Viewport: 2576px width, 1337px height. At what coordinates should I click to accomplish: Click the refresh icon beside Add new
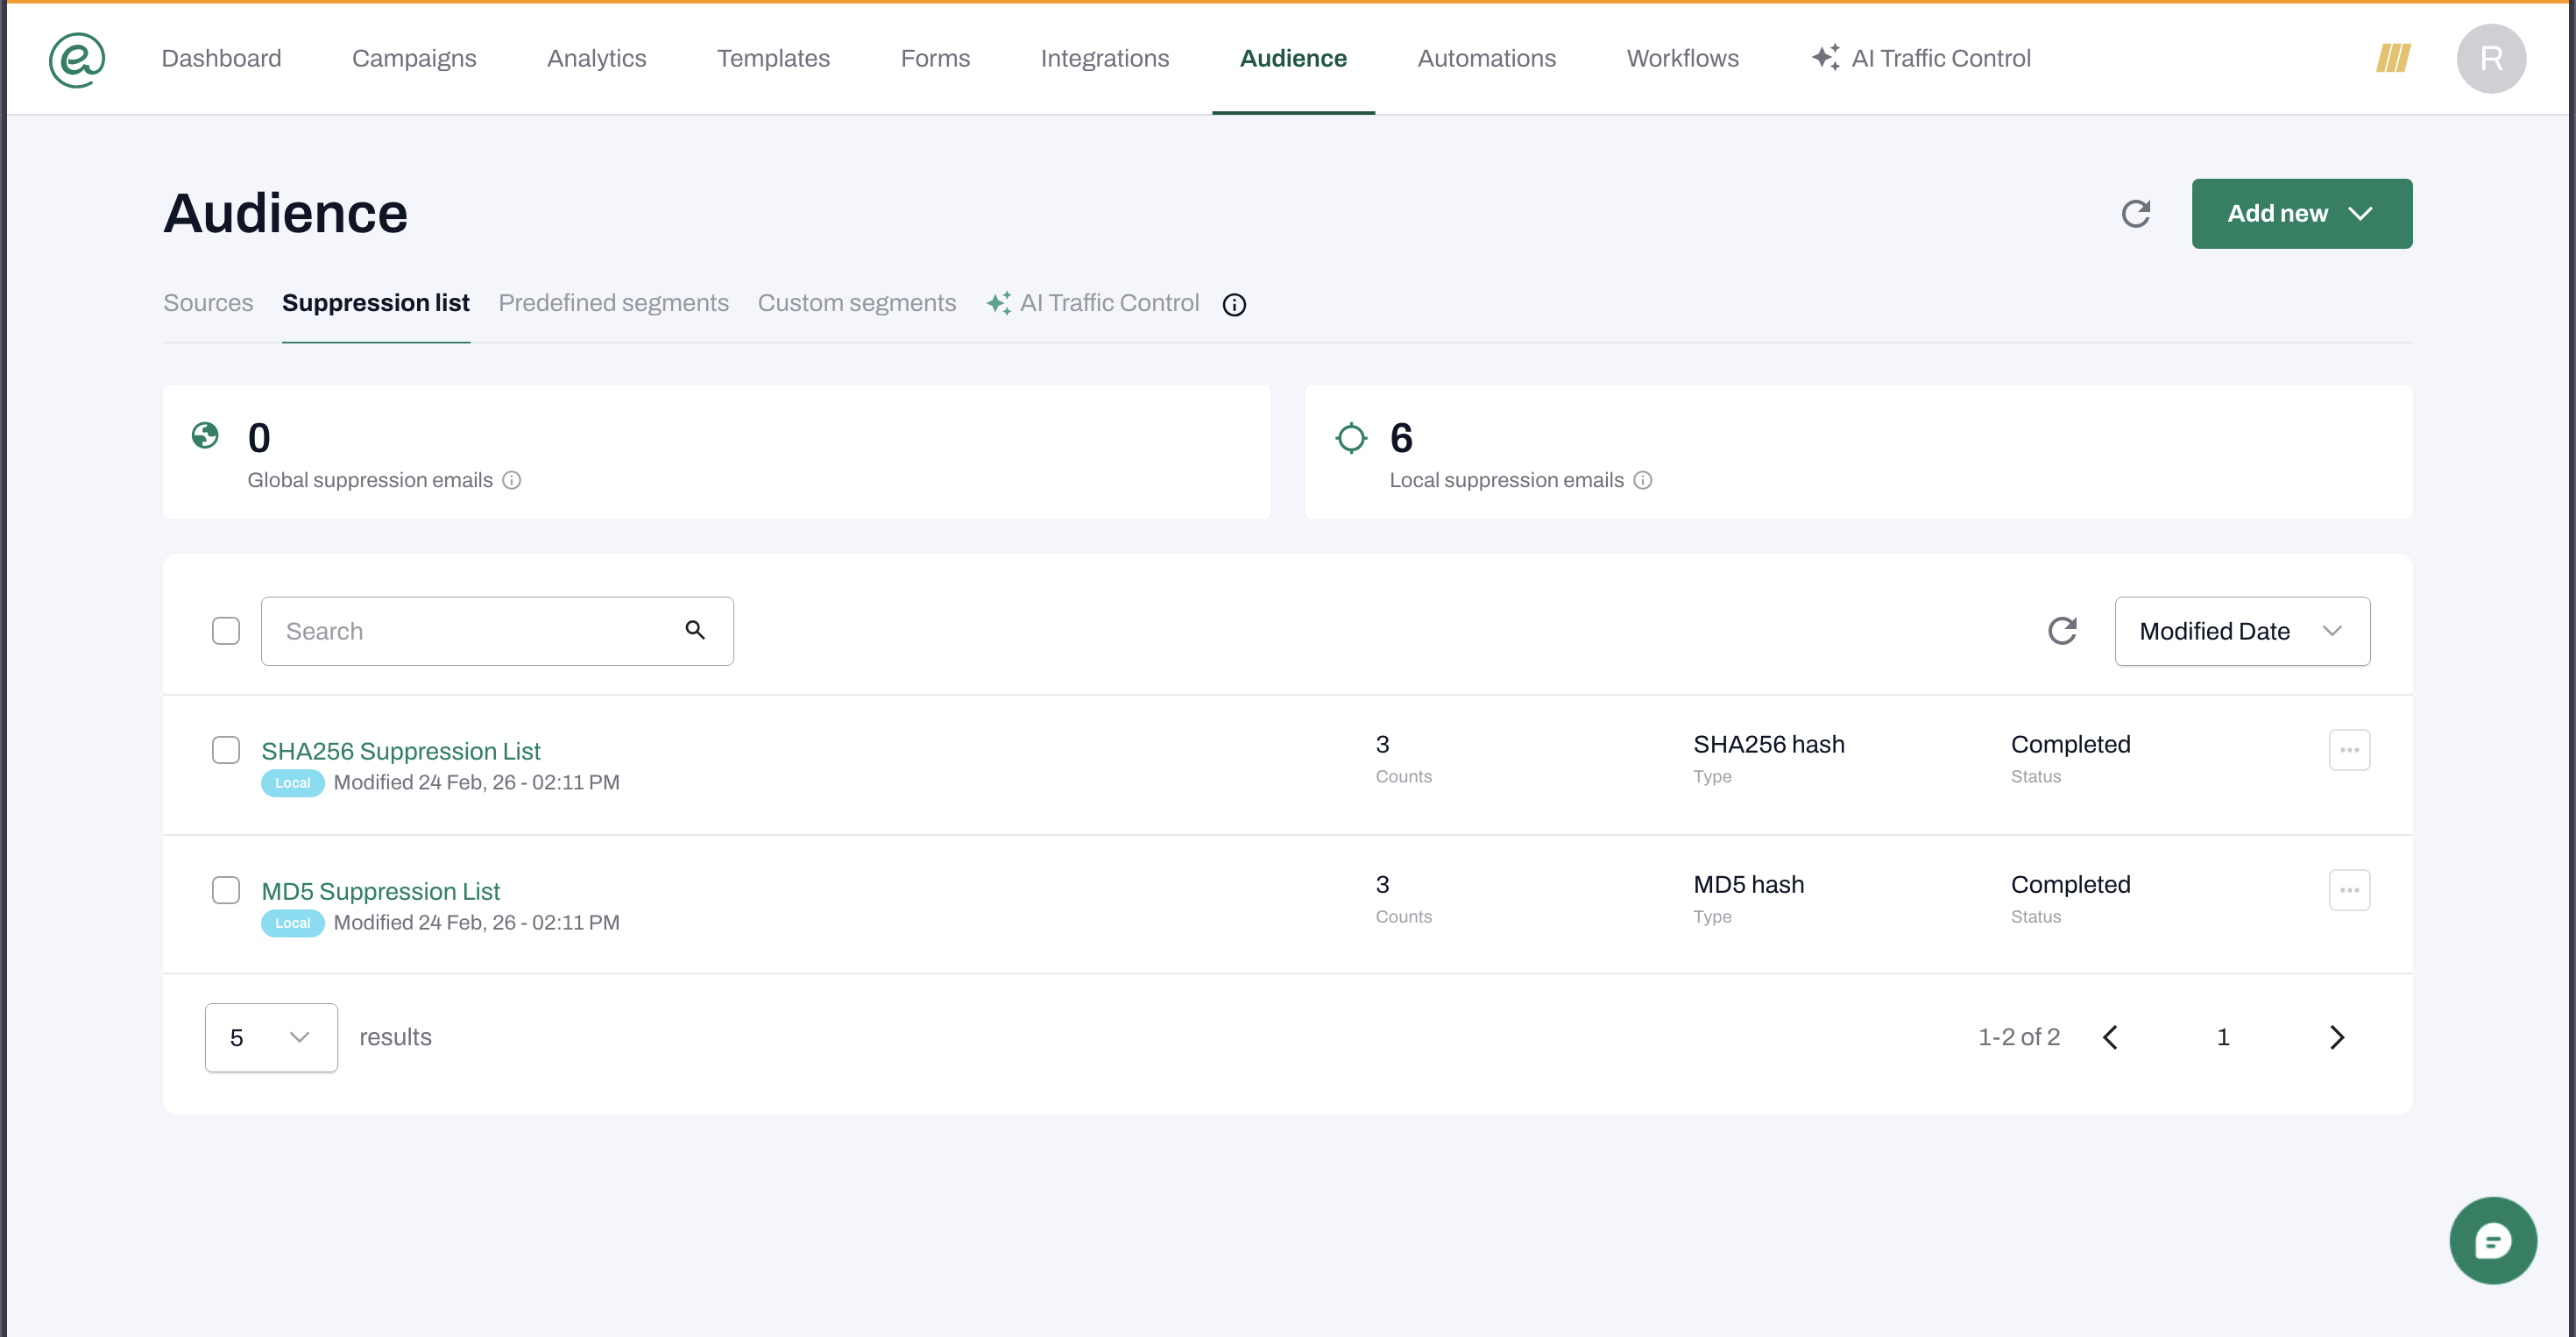point(2135,214)
